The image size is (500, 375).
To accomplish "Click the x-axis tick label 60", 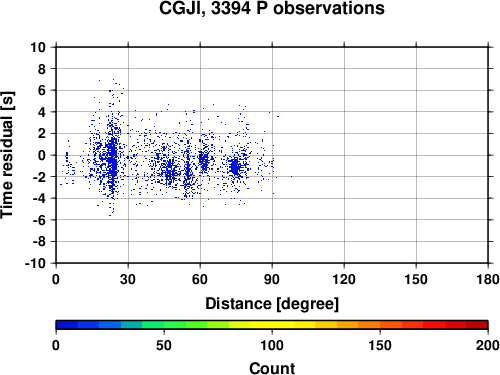I will 200,279.
